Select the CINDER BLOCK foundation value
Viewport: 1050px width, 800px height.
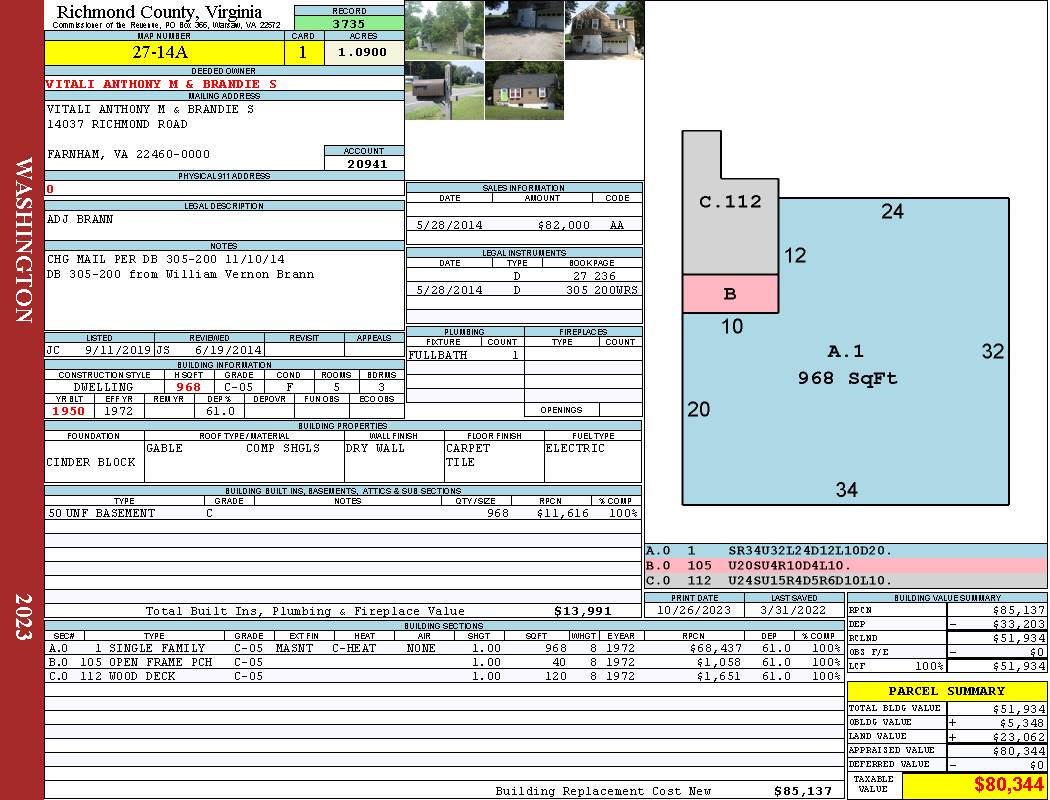pos(91,462)
